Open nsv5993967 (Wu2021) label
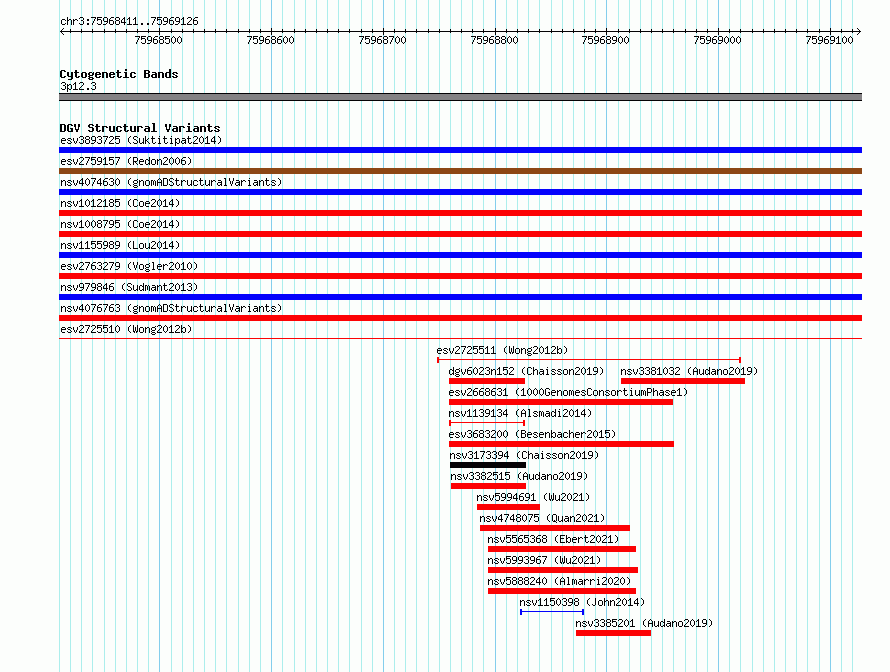Screen dimensions: 890x672 pyautogui.click(x=544, y=560)
